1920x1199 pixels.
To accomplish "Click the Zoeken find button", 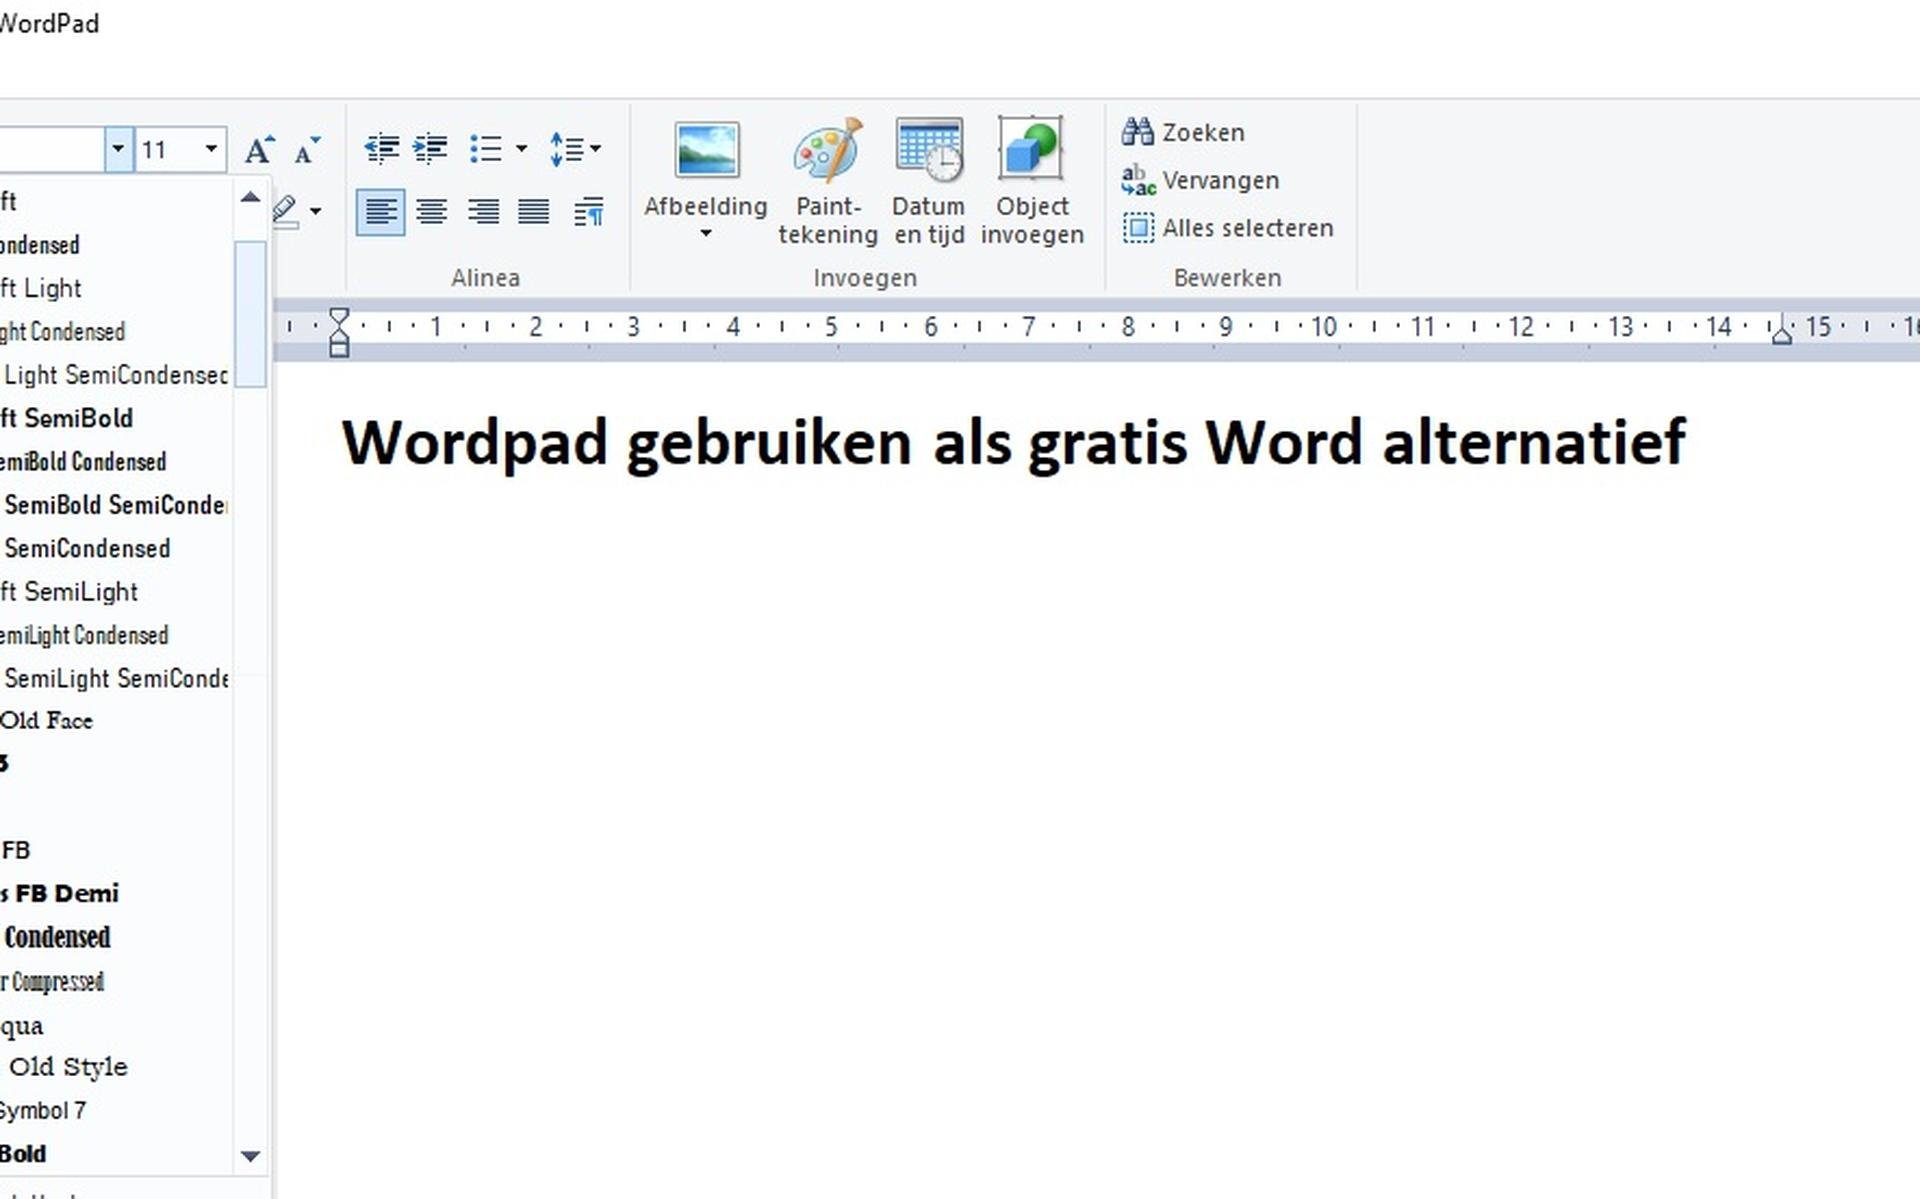I will point(1183,132).
